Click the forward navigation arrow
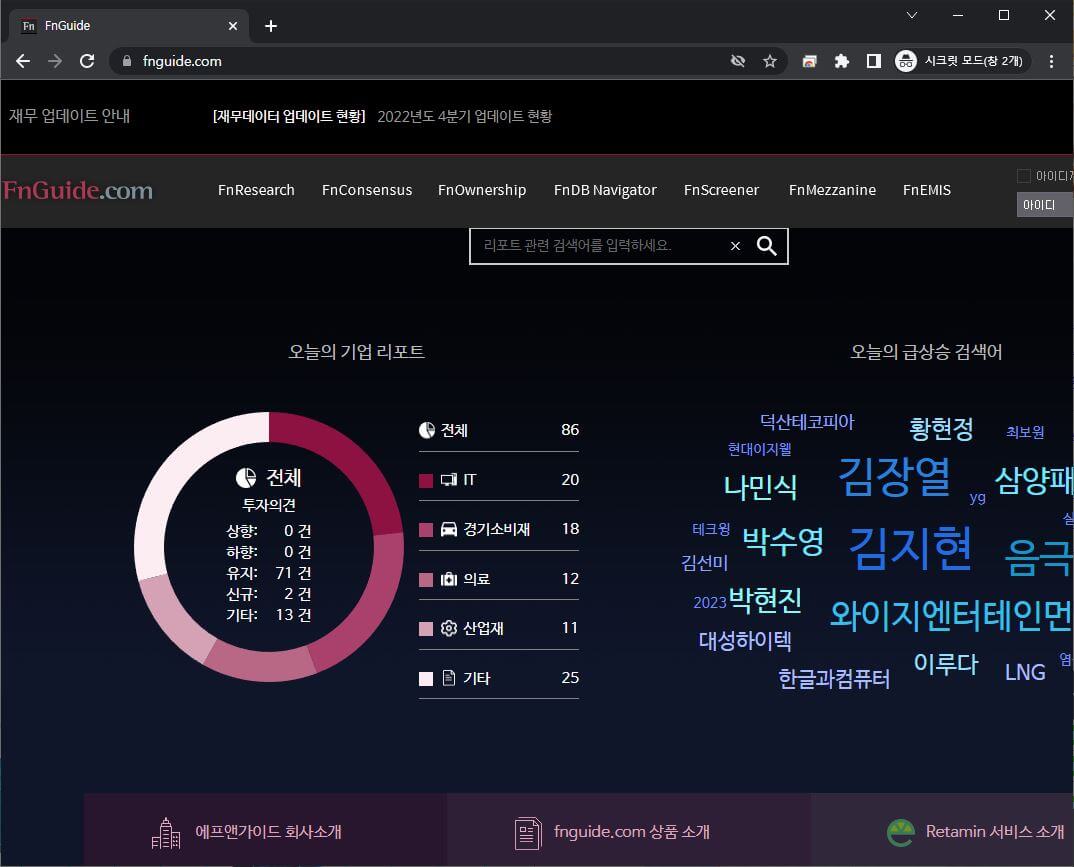The width and height of the screenshot is (1074, 867). (x=55, y=61)
